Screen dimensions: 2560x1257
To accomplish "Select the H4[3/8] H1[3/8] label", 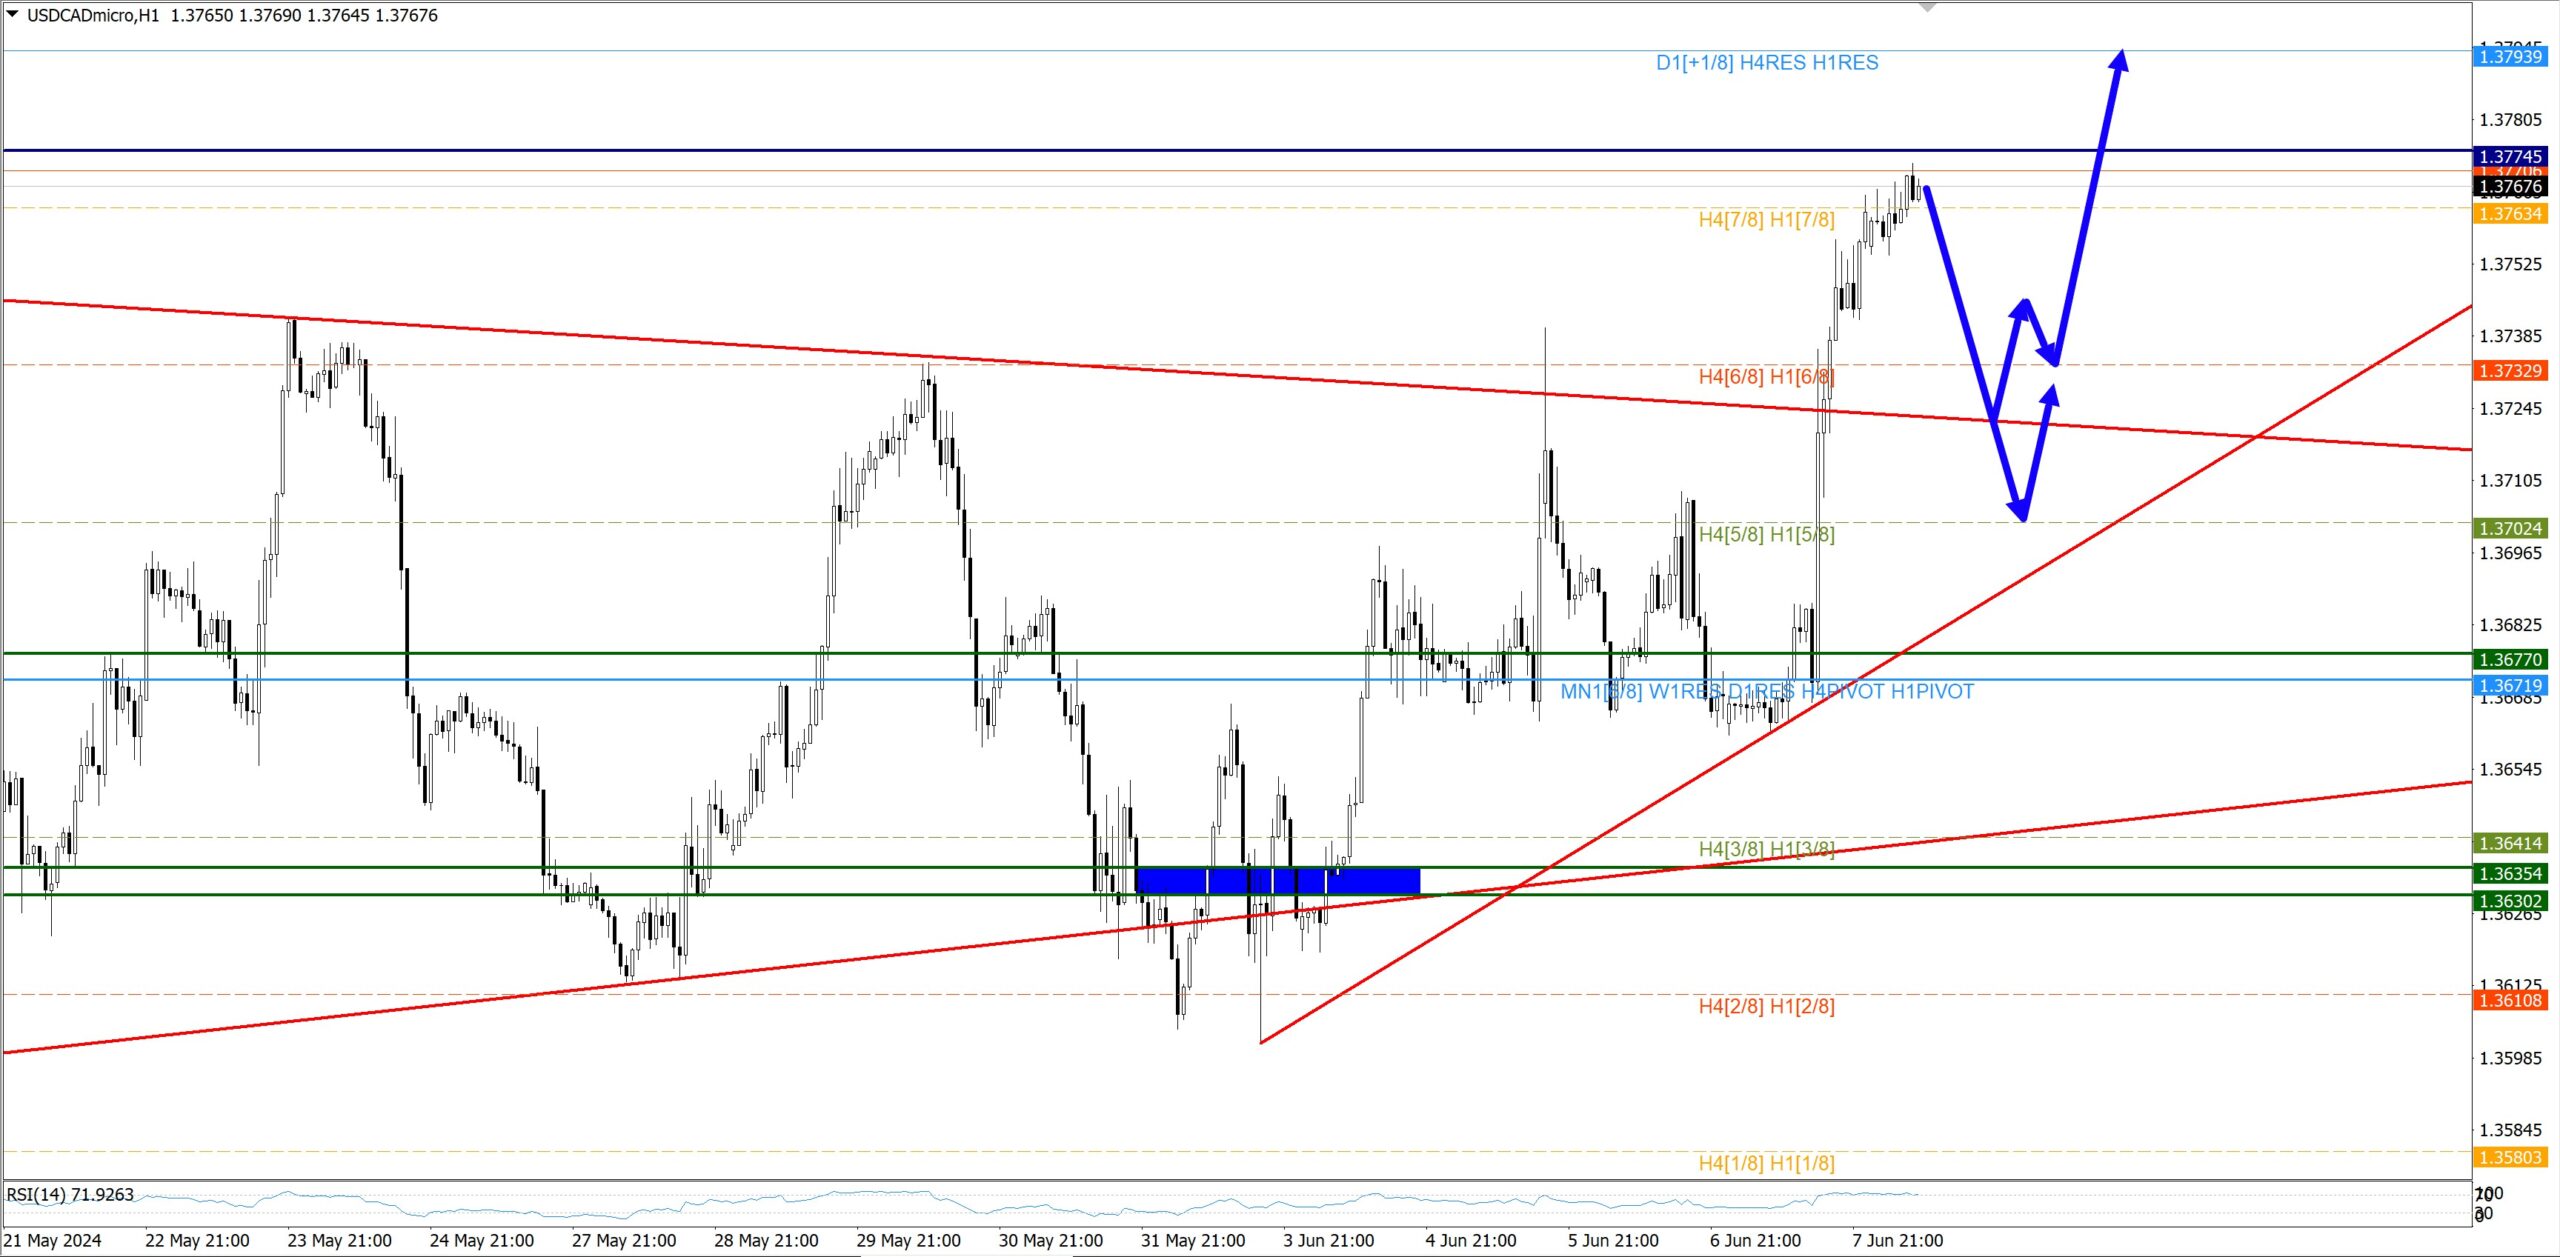I will 1766,849.
